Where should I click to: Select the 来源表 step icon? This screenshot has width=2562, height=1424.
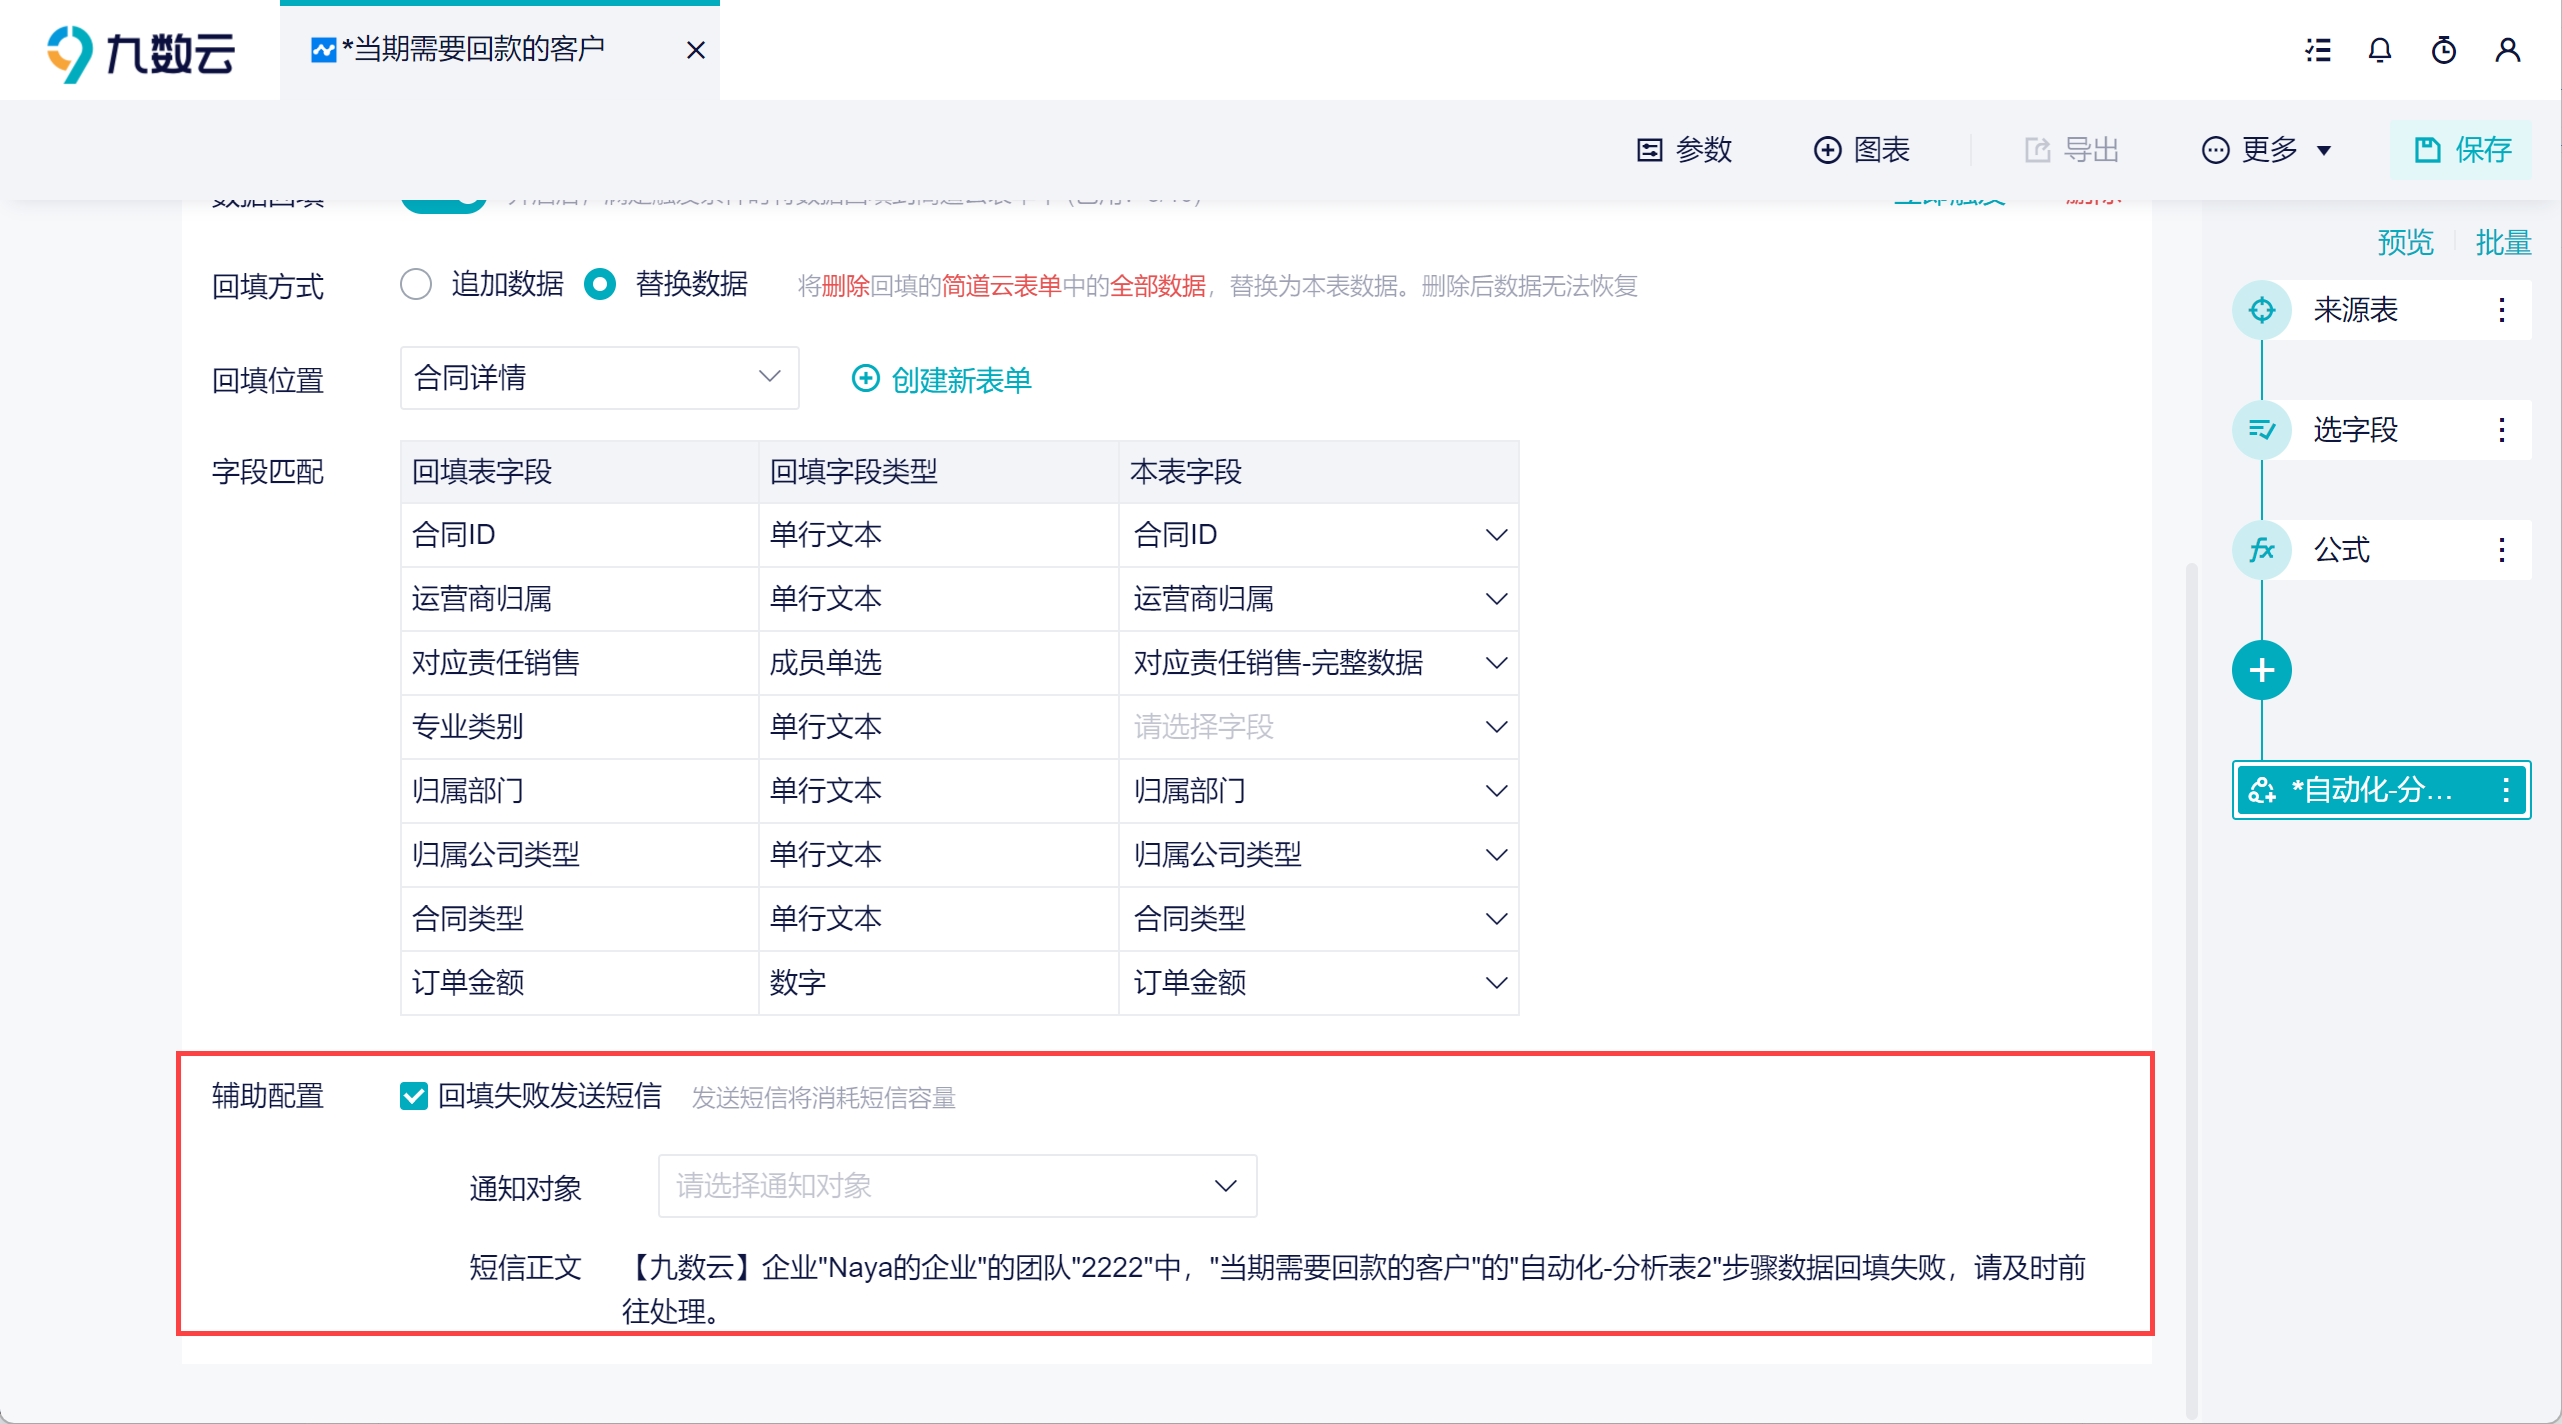(2261, 310)
